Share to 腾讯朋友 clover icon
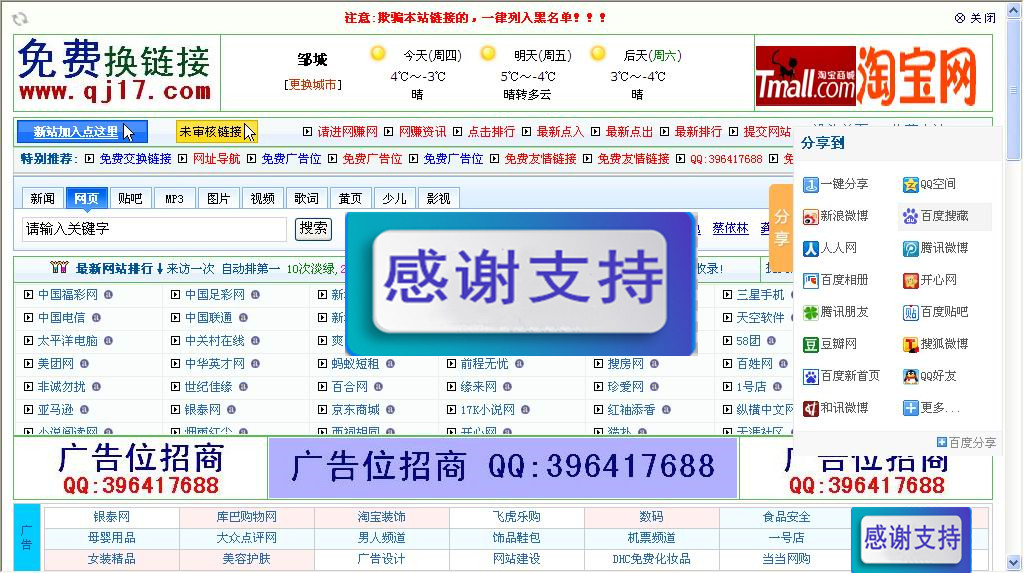This screenshot has width=1024, height=573. point(810,313)
